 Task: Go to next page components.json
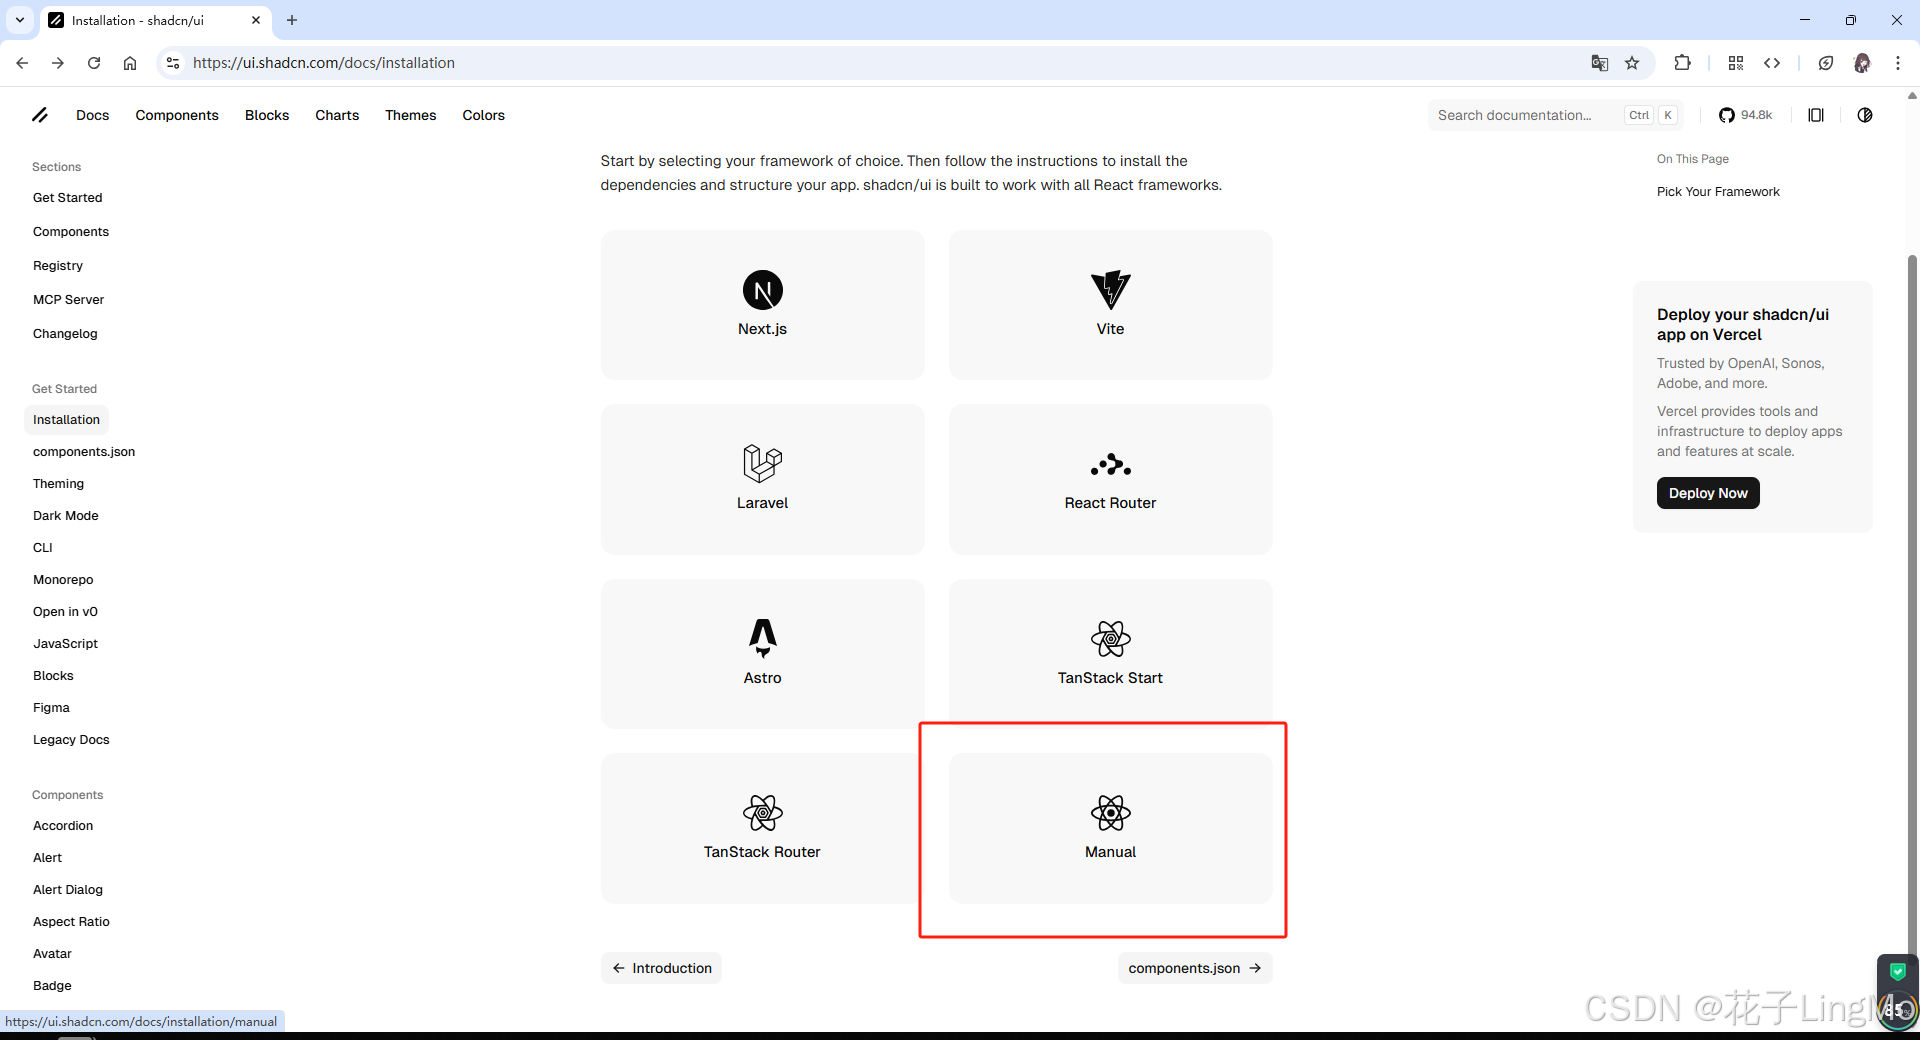coord(1195,968)
